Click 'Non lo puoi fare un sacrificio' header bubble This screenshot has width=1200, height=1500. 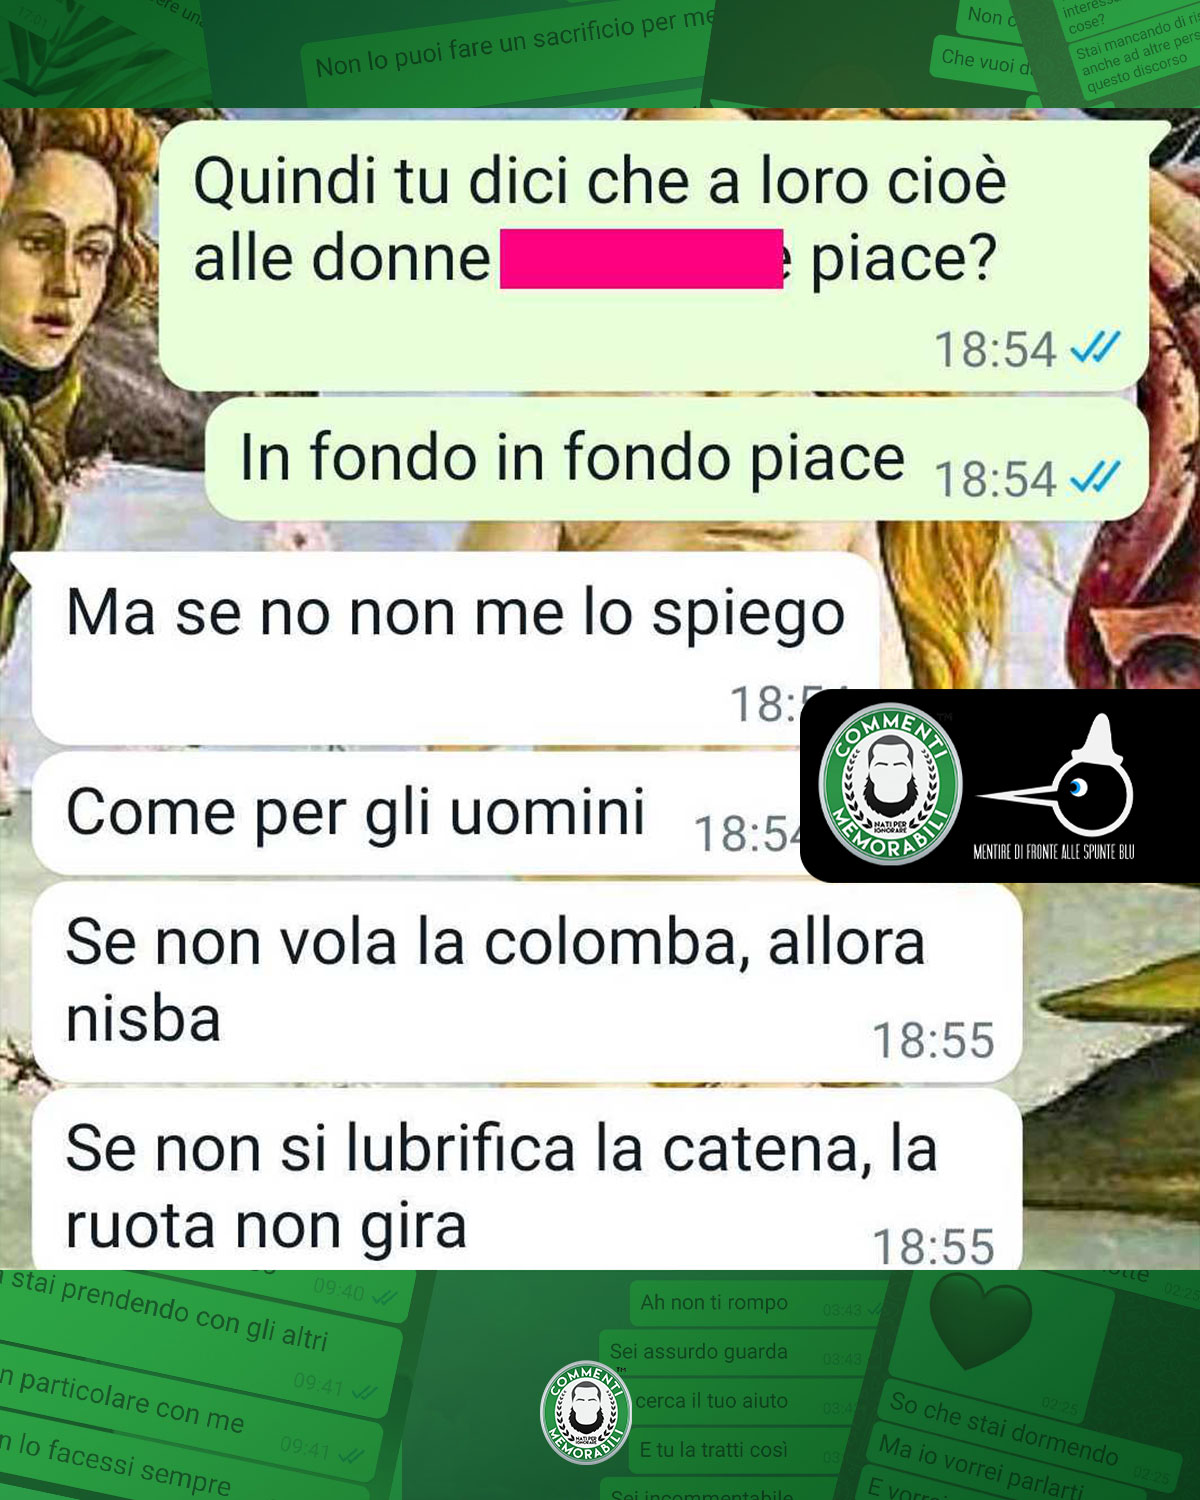coord(510,45)
